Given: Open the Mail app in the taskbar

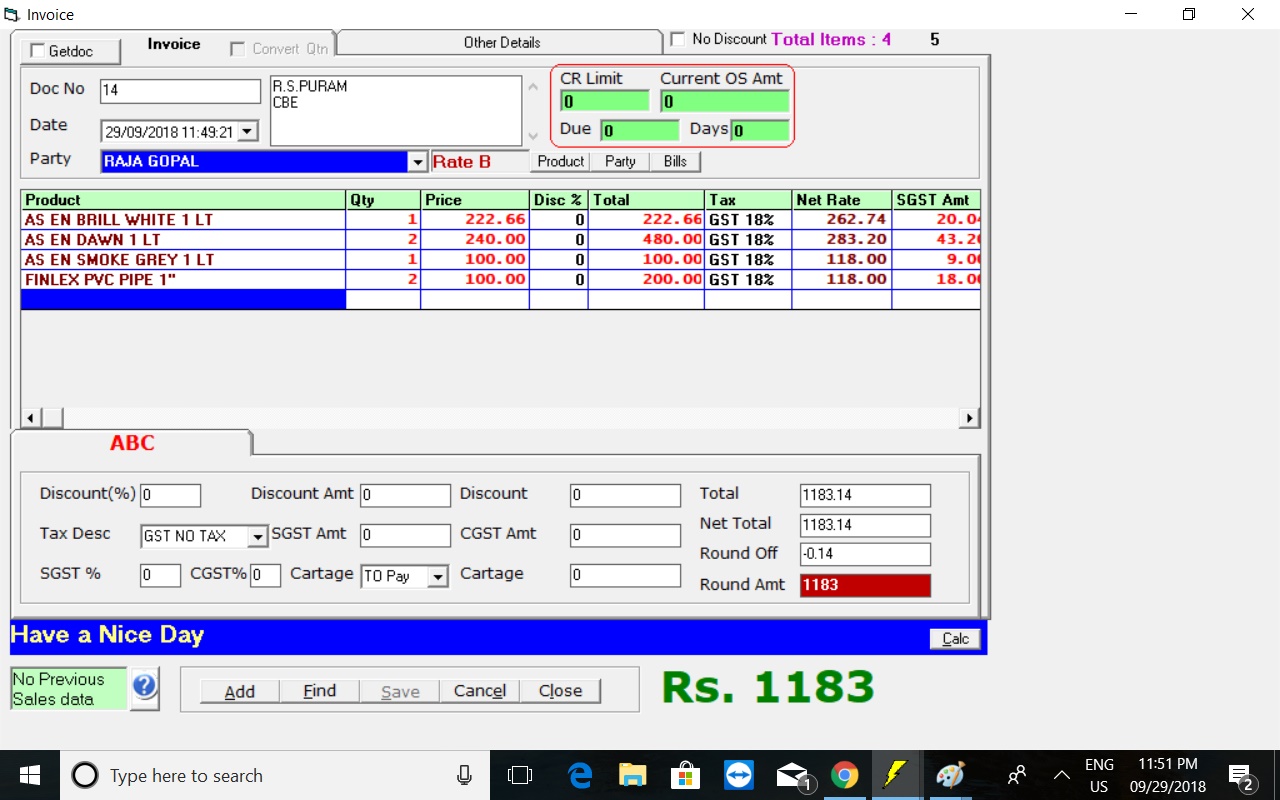Looking at the screenshot, I should [792, 775].
